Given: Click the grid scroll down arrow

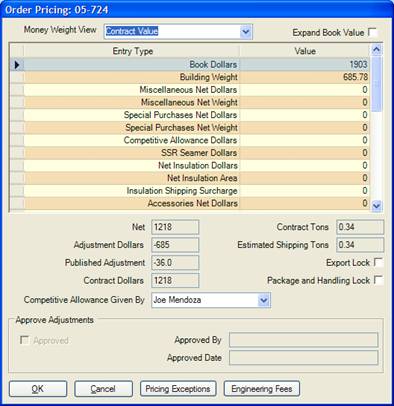Looking at the screenshot, I should (376, 206).
